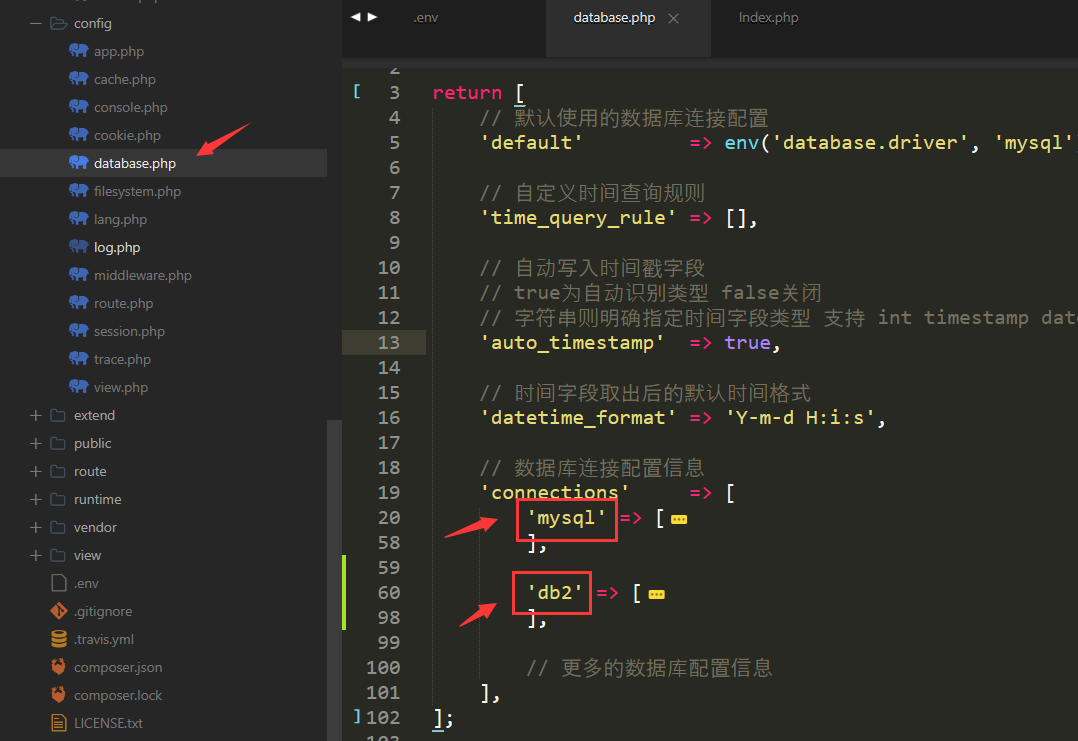Viewport: 1078px width, 741px height.
Task: Expand the vendor folder
Action: [x=36, y=527]
